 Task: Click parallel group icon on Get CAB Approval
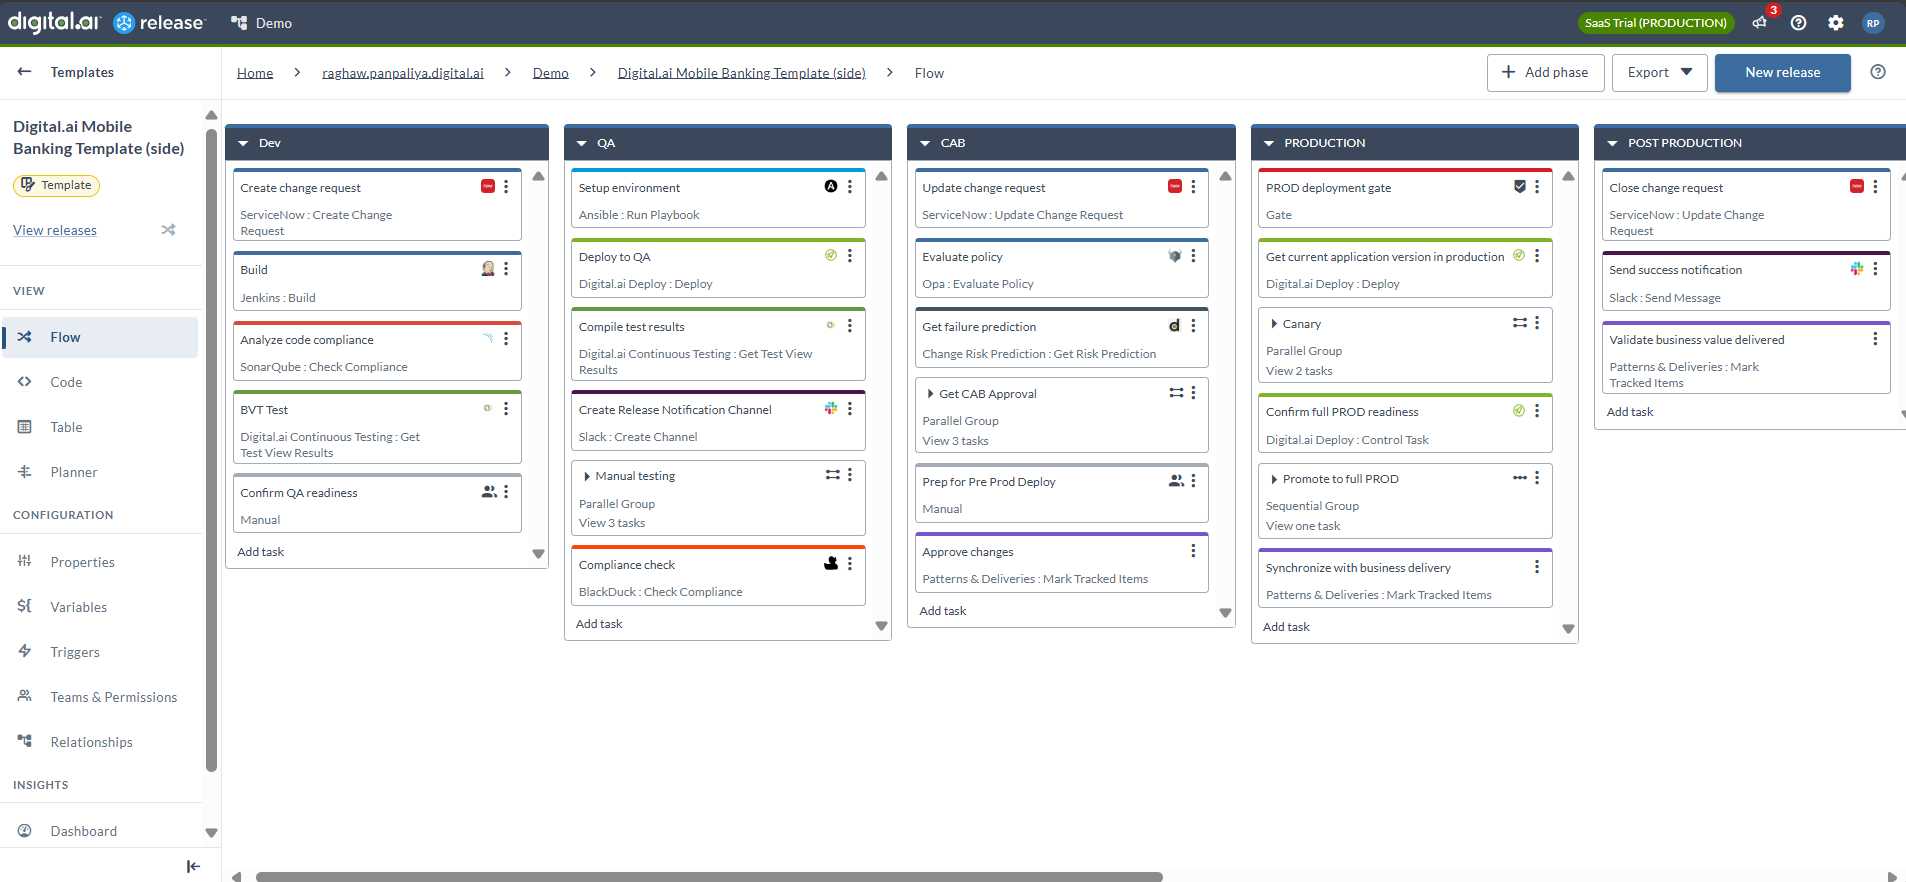click(x=1176, y=393)
